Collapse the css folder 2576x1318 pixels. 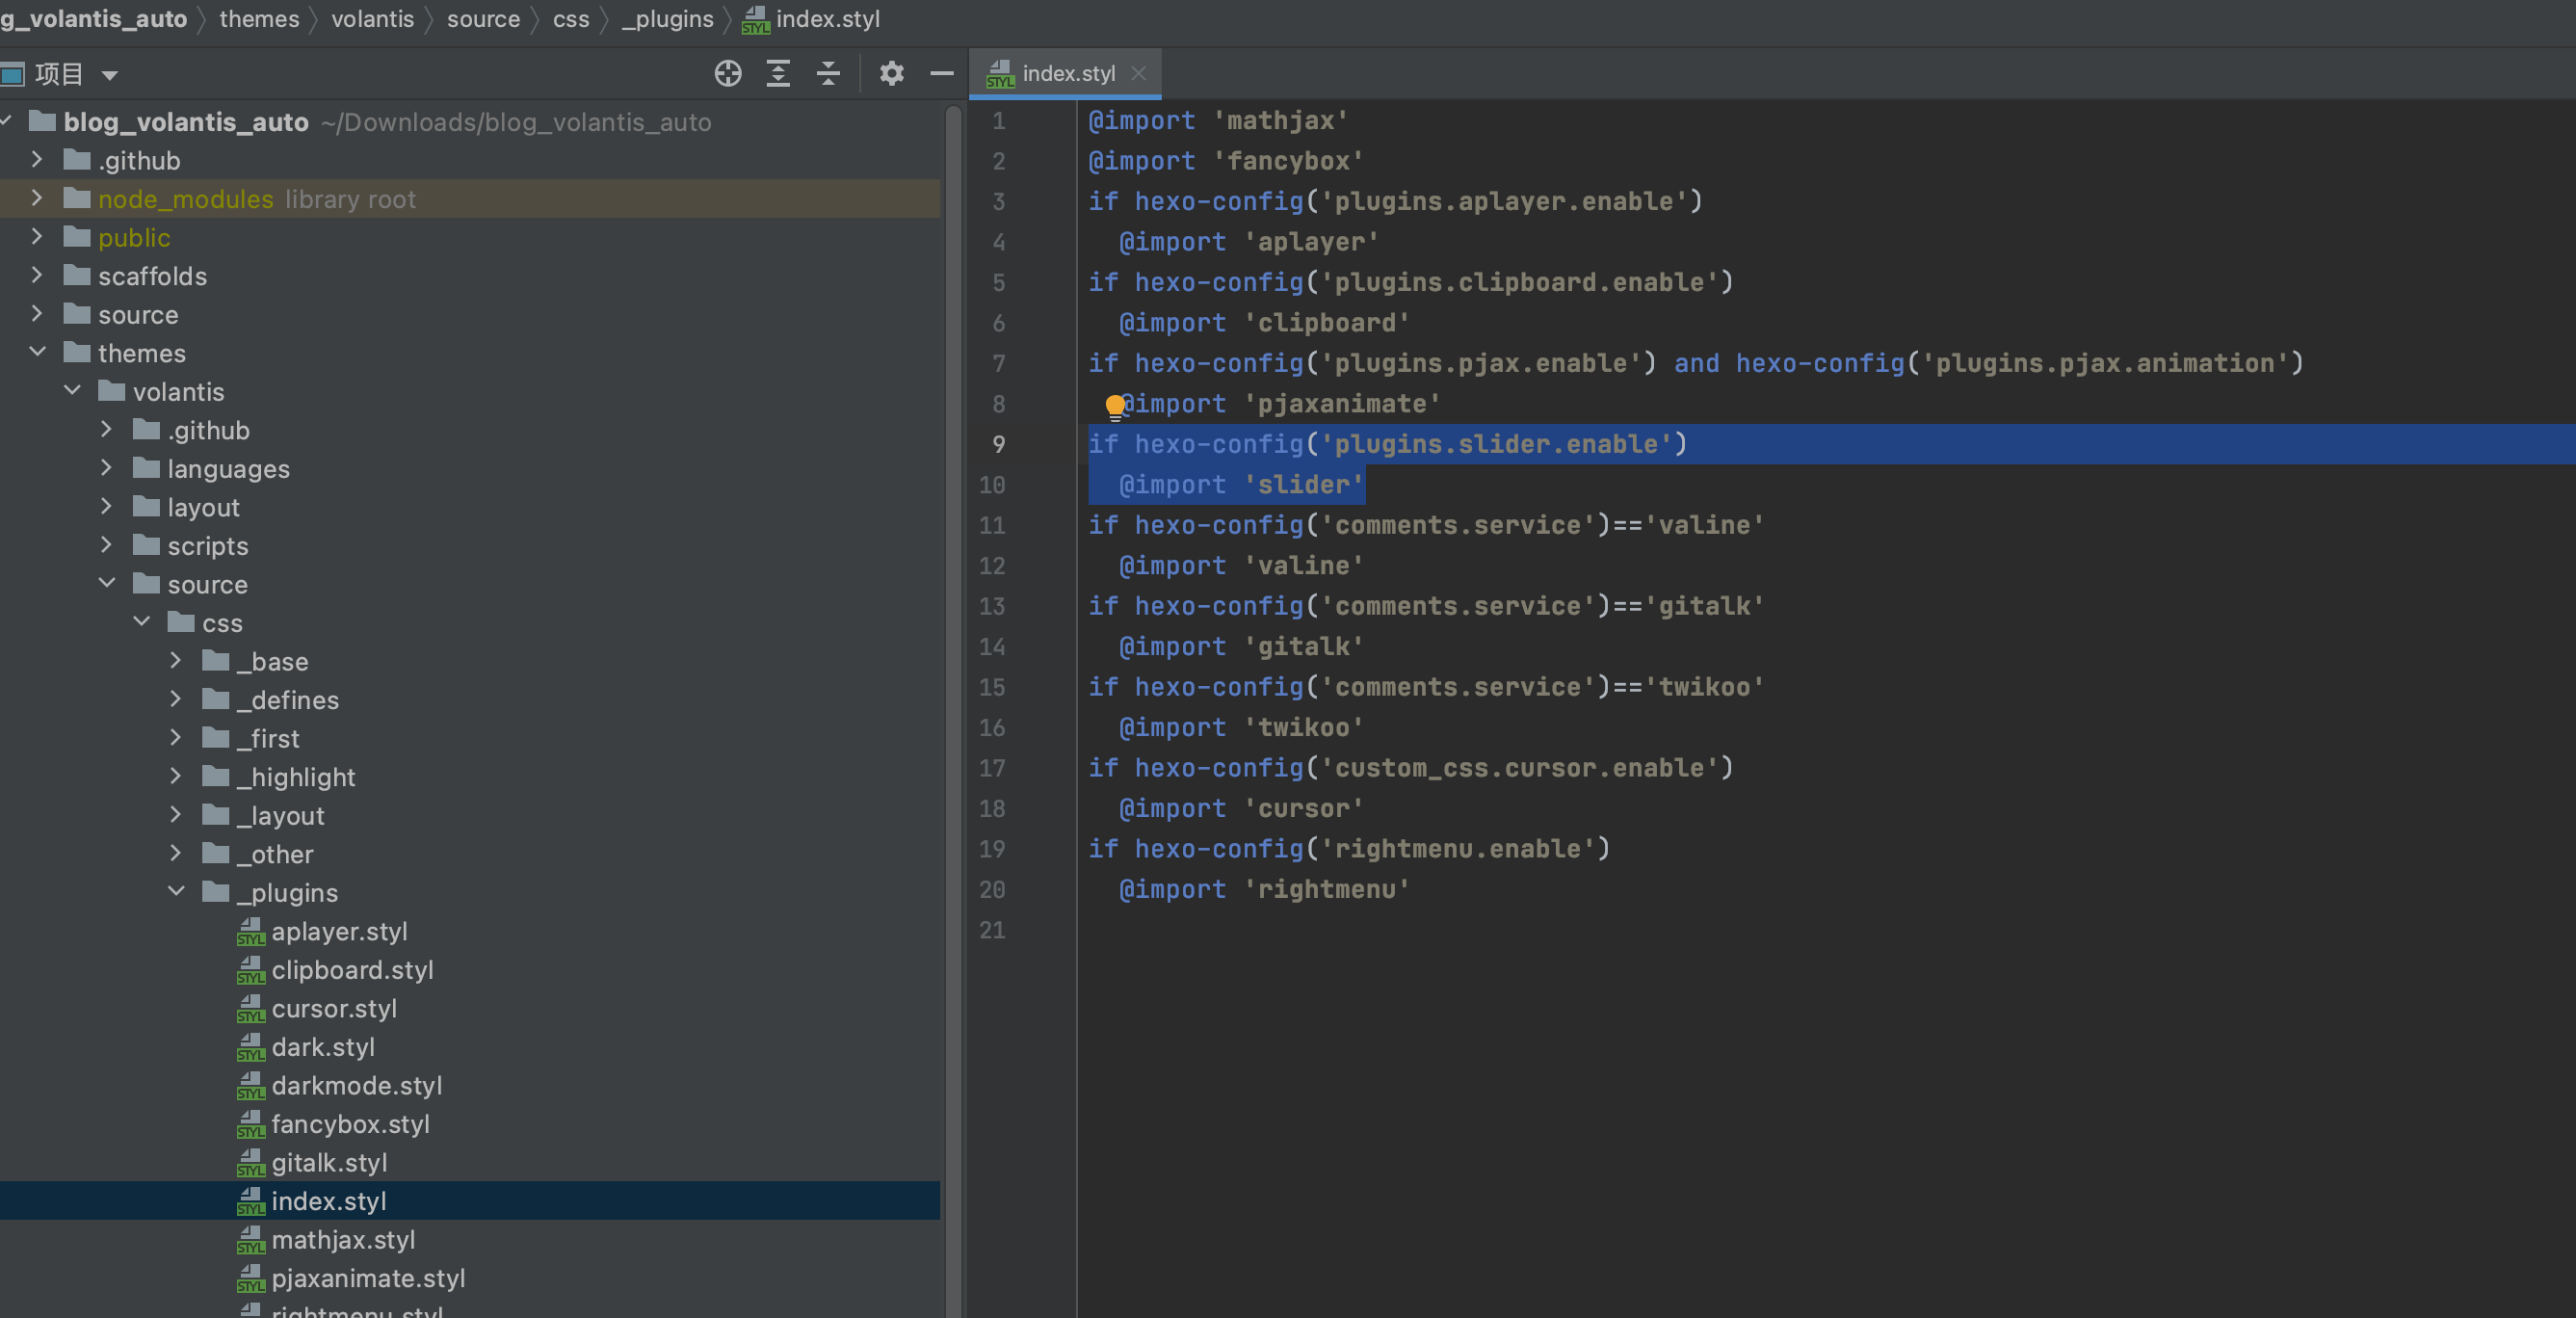[x=142, y=622]
